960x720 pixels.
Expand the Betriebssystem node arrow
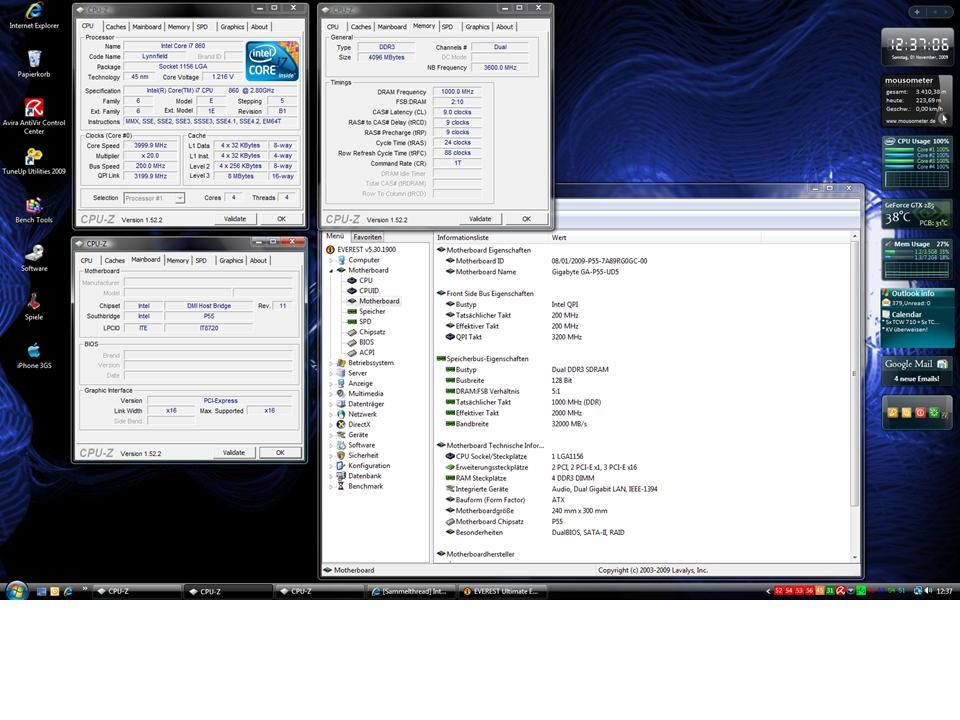click(331, 363)
